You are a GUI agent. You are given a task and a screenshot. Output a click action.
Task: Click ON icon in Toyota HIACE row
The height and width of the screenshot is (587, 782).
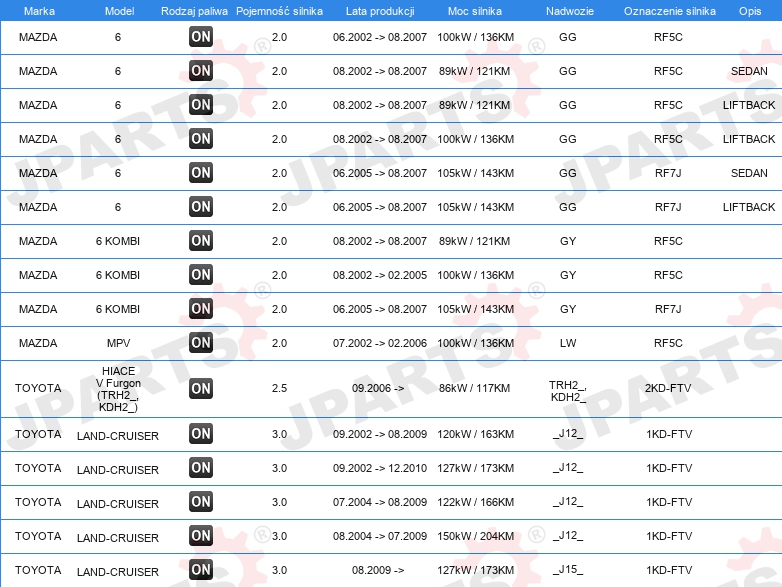(201, 389)
